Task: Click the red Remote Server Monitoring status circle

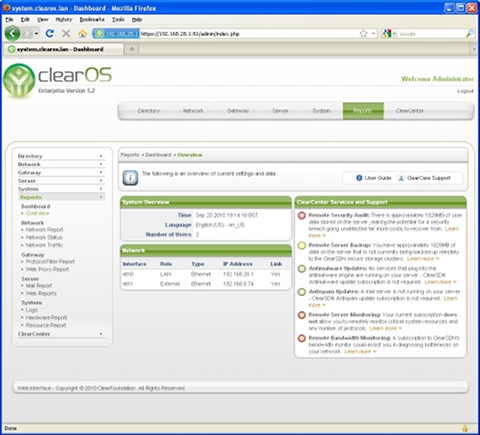Action: click(302, 315)
